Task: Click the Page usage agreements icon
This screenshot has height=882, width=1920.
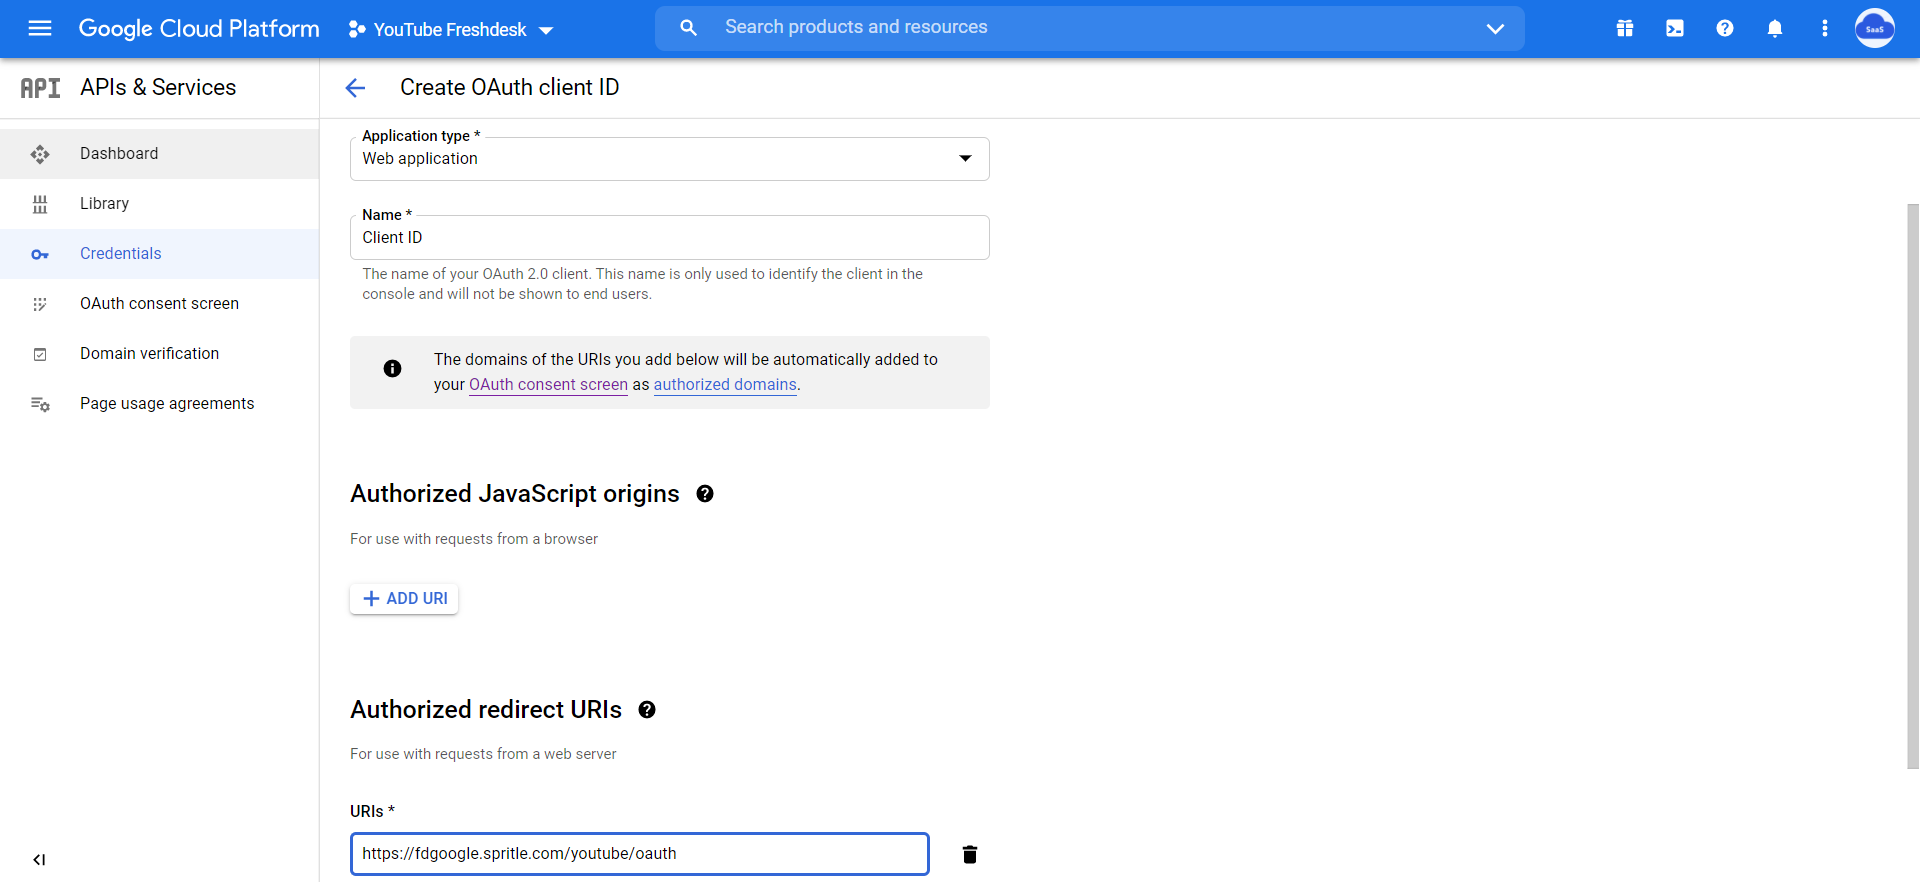Action: [x=40, y=404]
